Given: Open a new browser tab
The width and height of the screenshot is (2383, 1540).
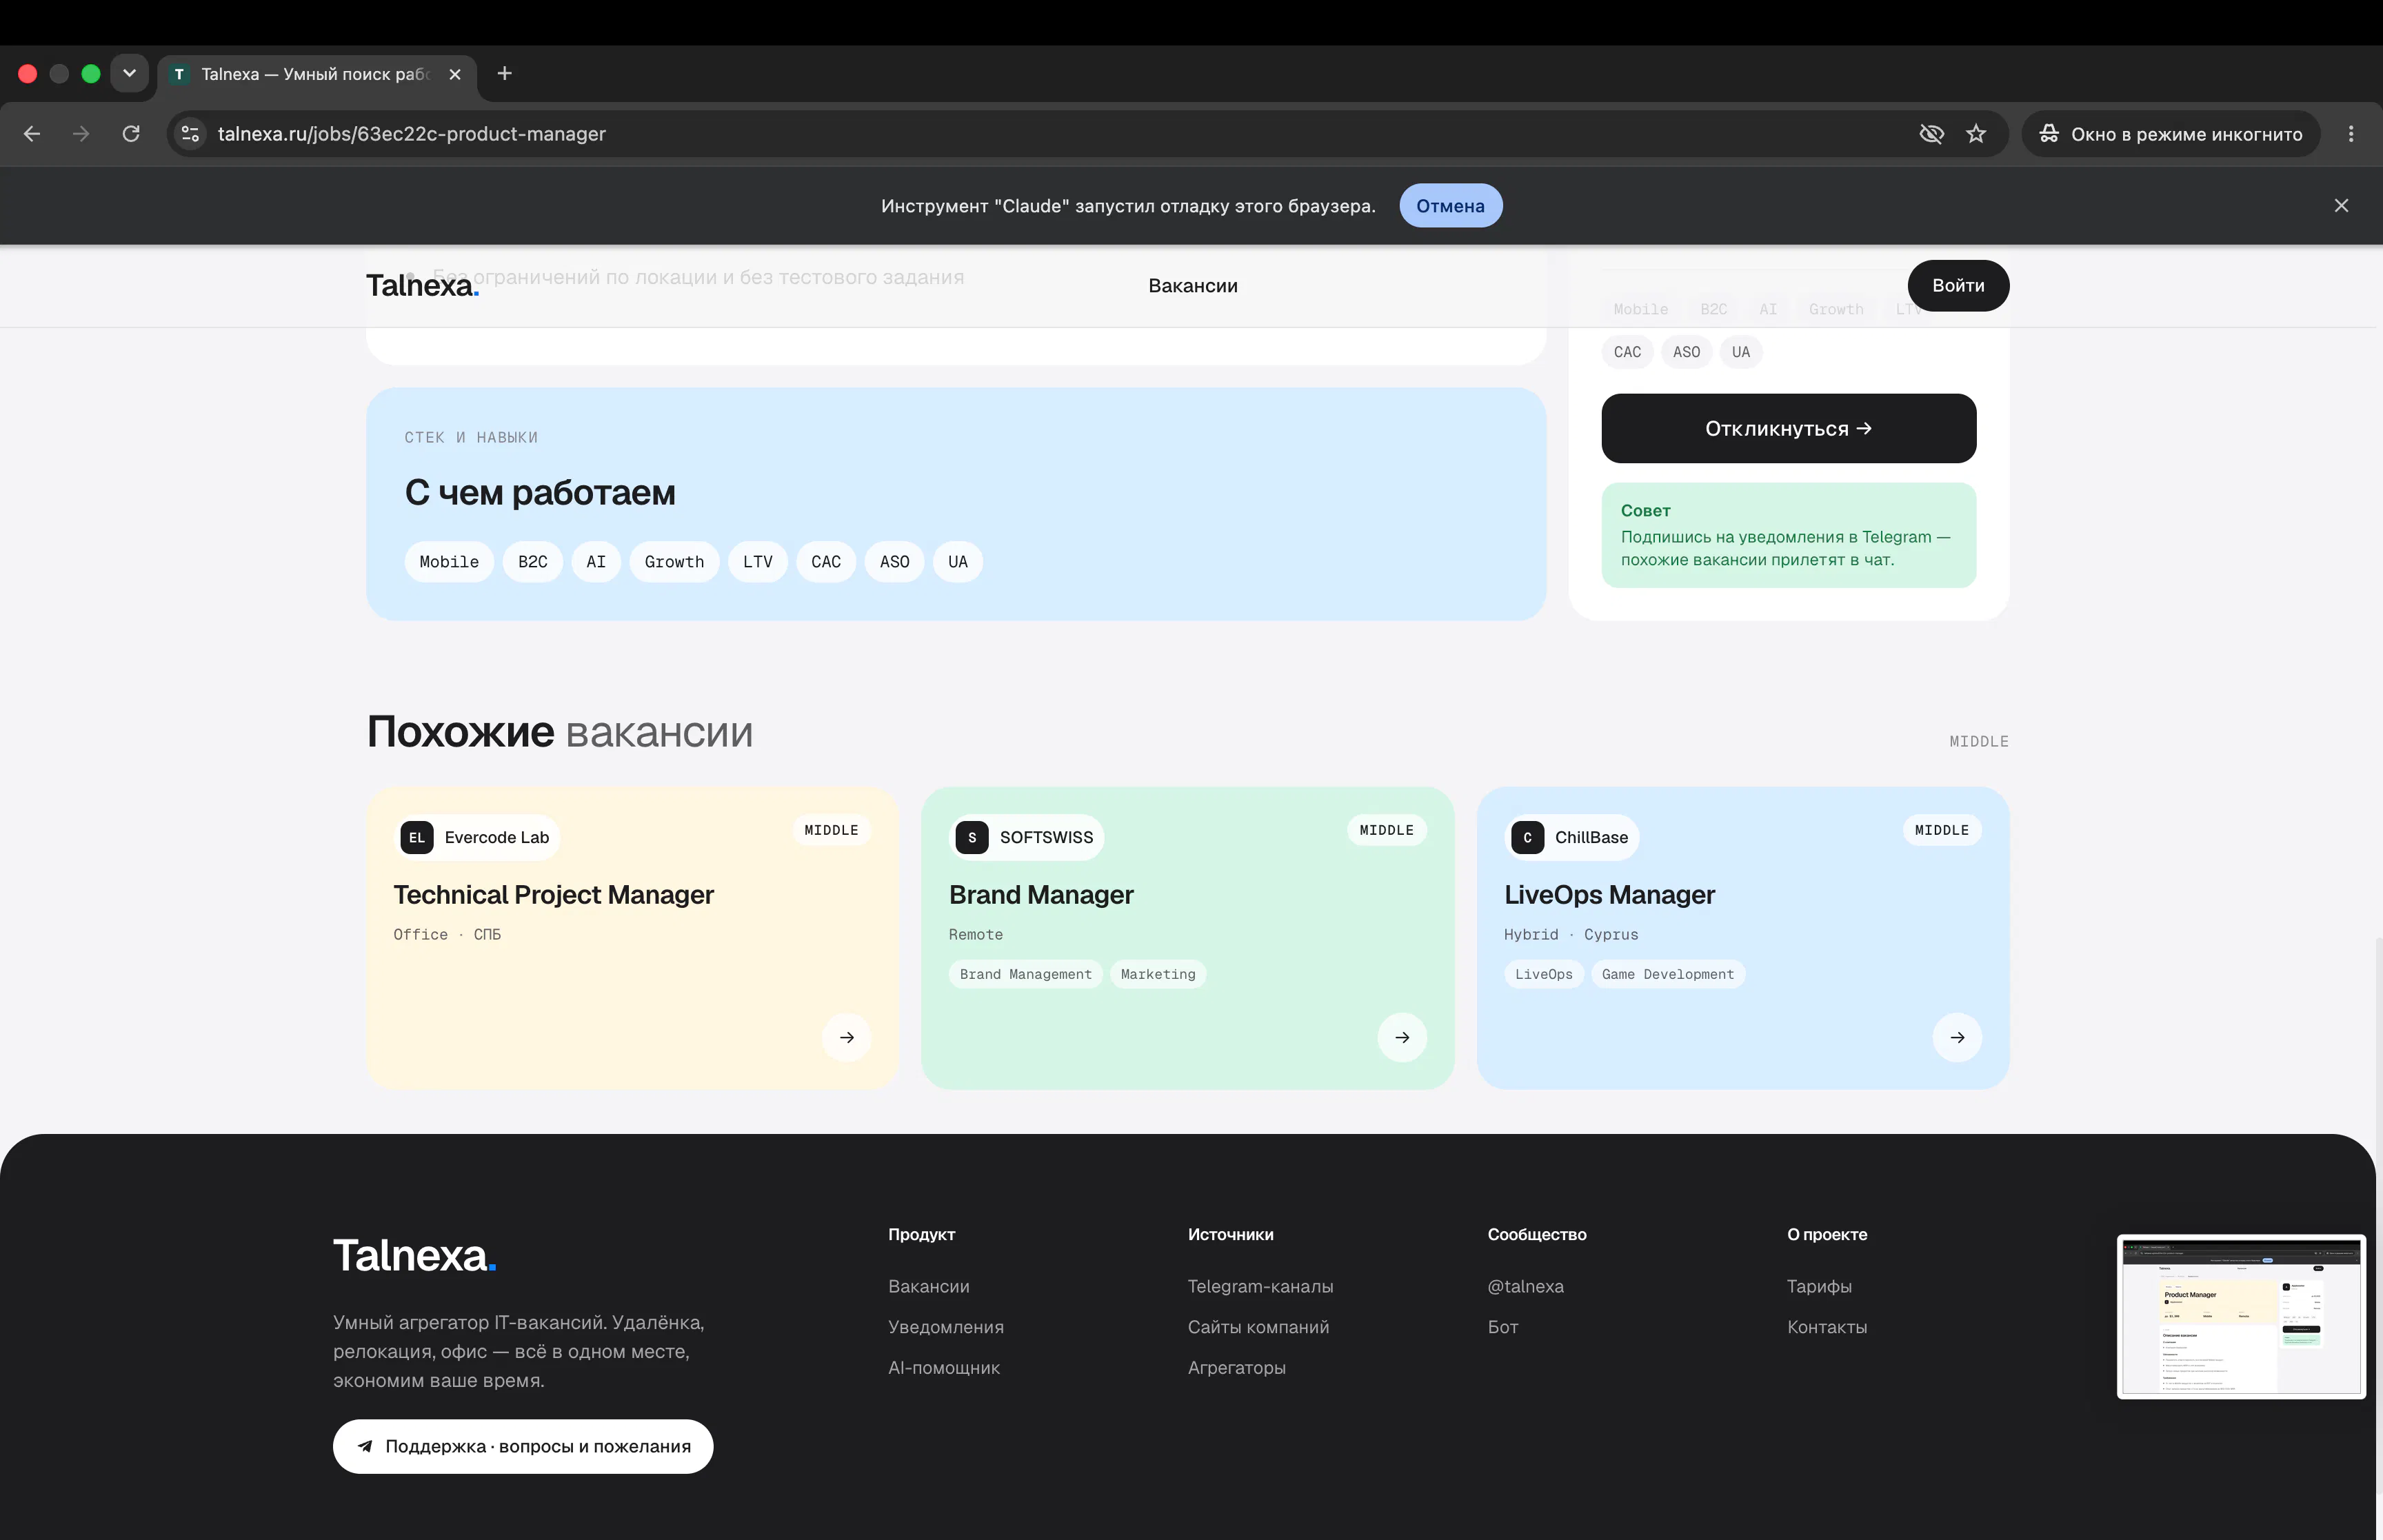Looking at the screenshot, I should click(x=505, y=73).
